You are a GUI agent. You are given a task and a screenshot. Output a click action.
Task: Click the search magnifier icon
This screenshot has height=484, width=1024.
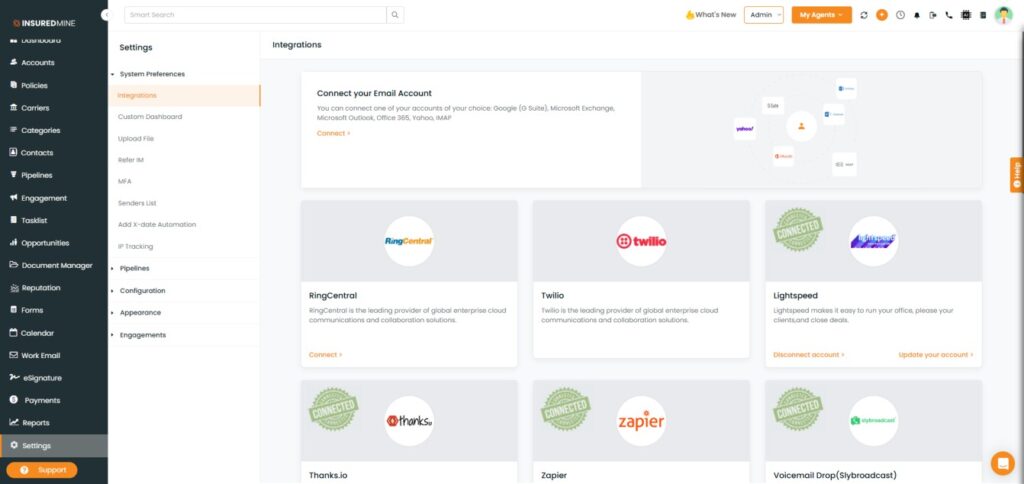(x=396, y=15)
